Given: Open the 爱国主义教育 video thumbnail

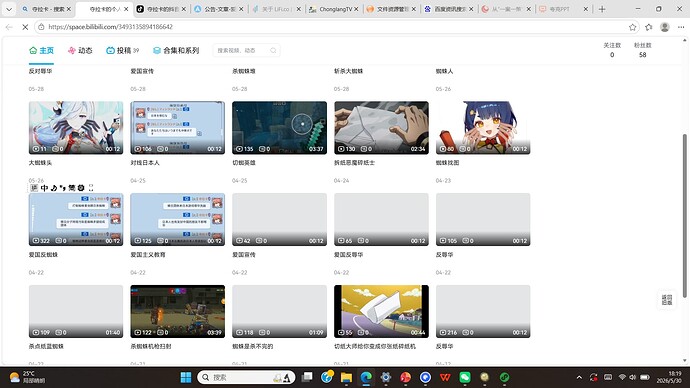Looking at the screenshot, I should click(177, 219).
